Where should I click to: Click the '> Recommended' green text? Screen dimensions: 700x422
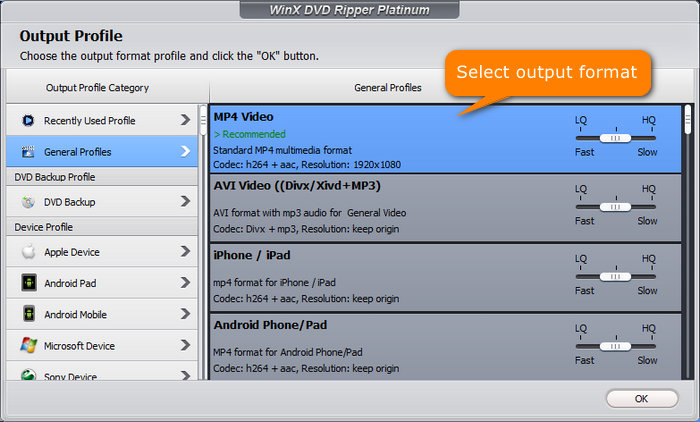250,134
